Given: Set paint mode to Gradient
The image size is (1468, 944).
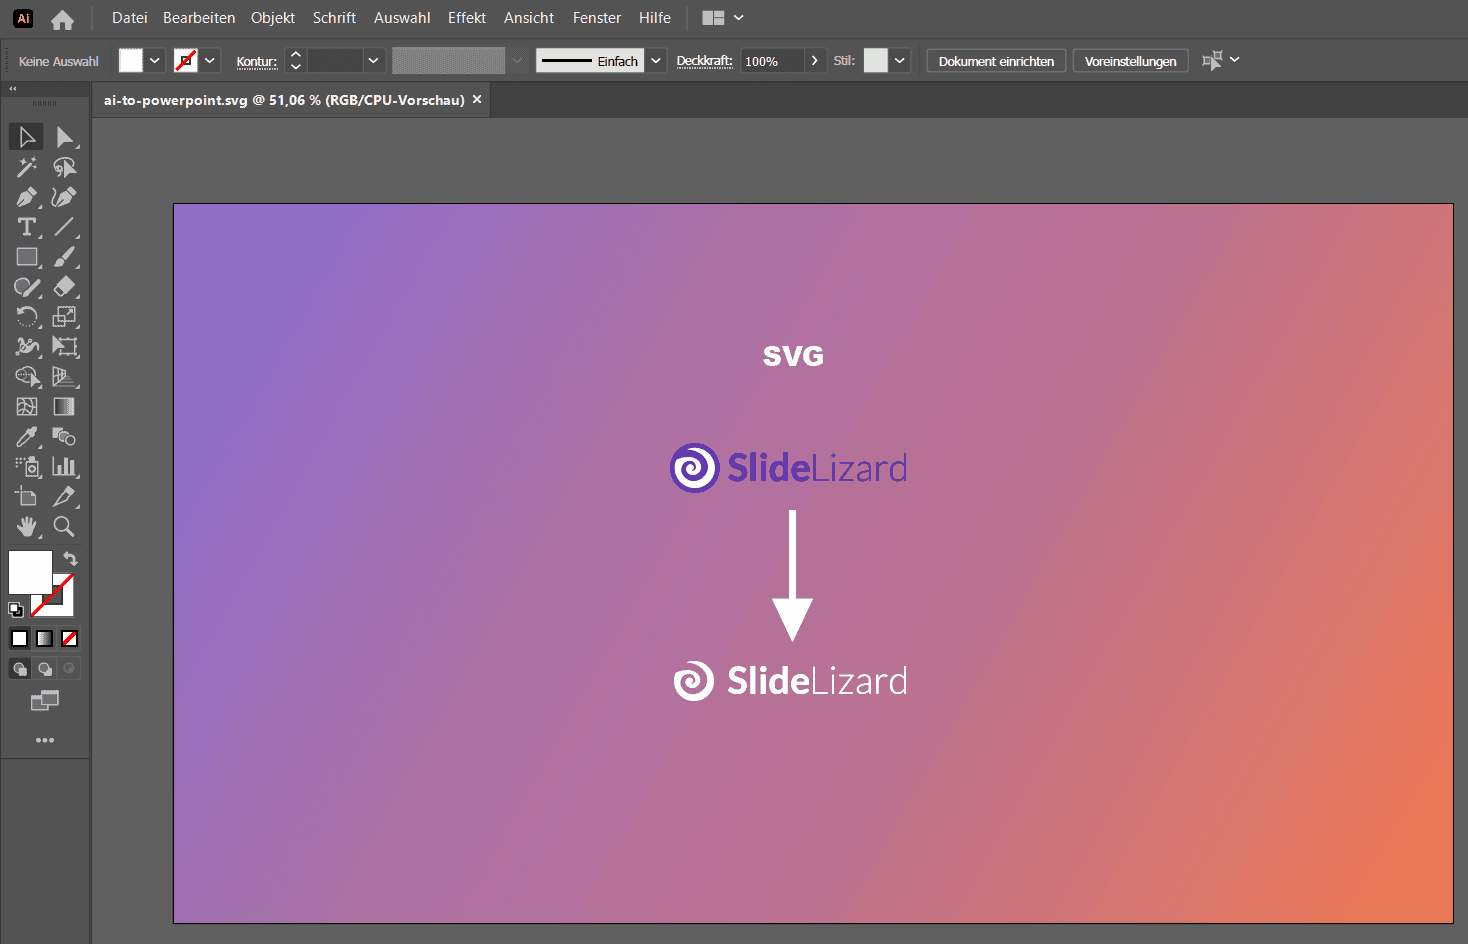Looking at the screenshot, I should 44,638.
